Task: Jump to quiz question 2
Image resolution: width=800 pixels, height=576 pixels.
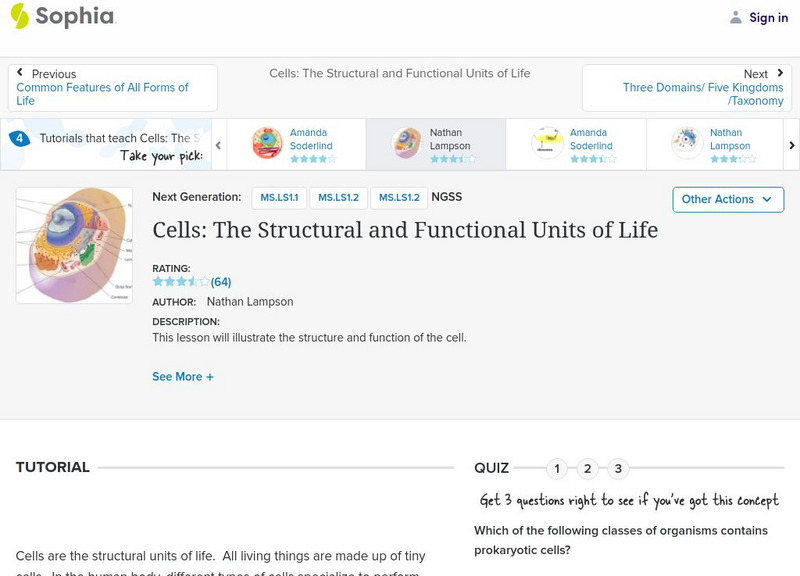Action: 588,468
